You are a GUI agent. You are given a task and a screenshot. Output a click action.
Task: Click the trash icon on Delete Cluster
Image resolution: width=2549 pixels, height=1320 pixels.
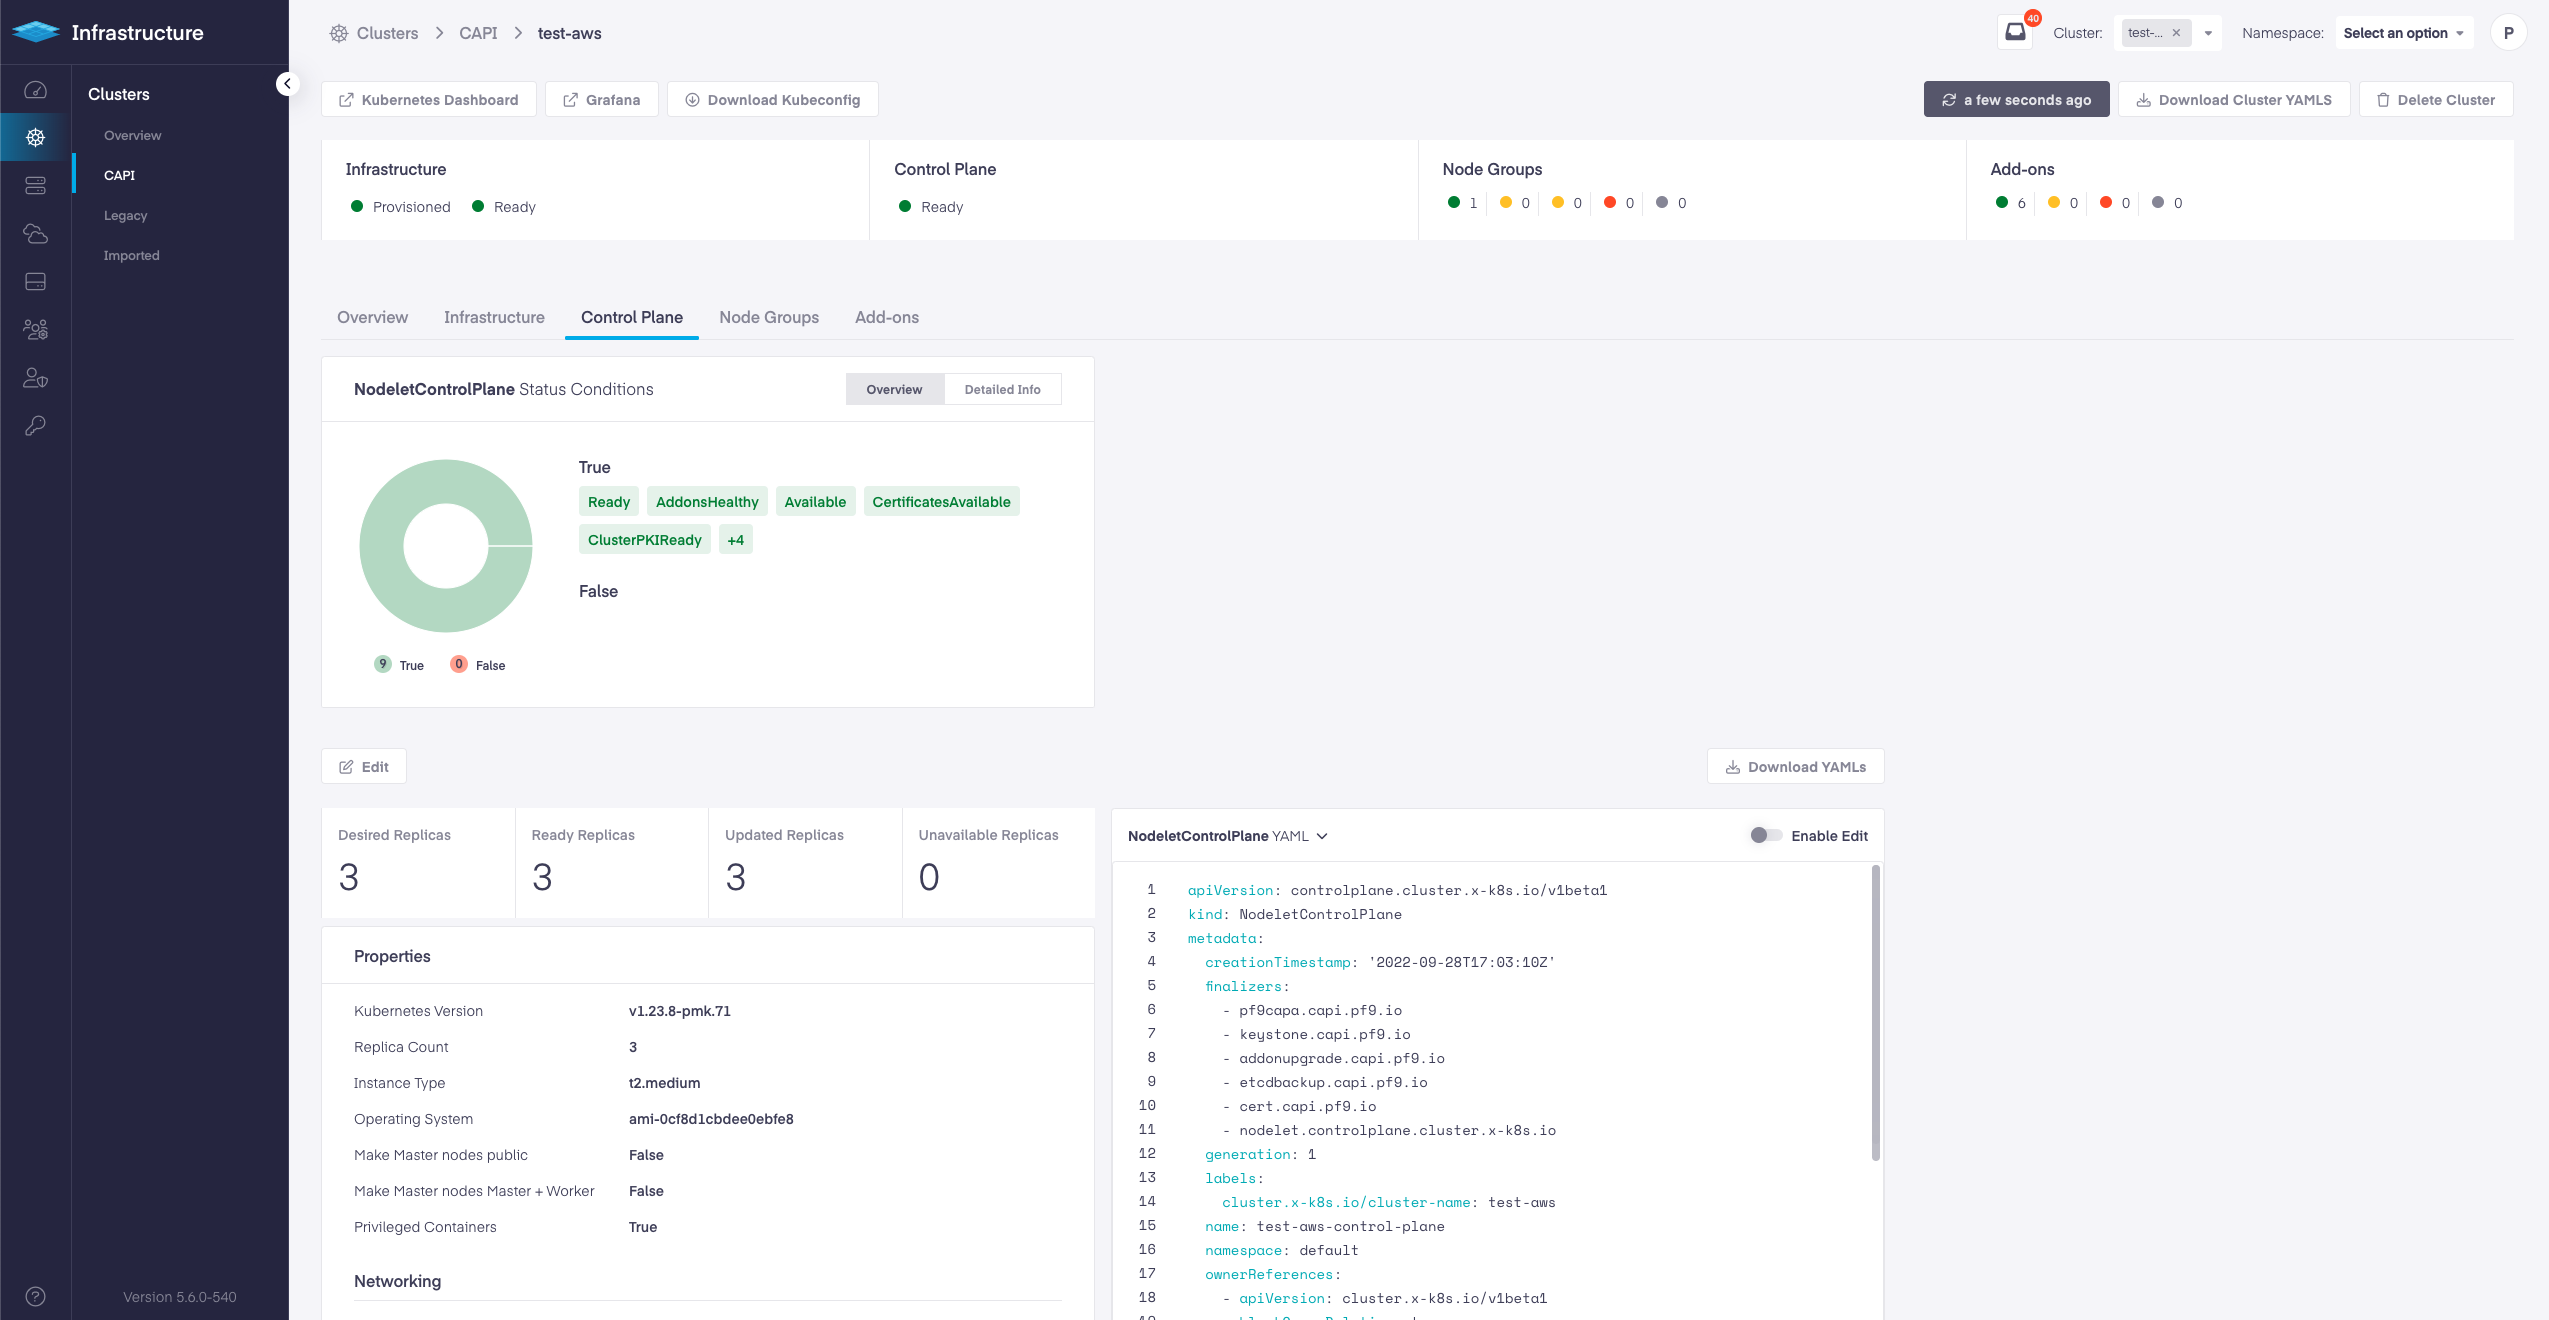point(2383,100)
